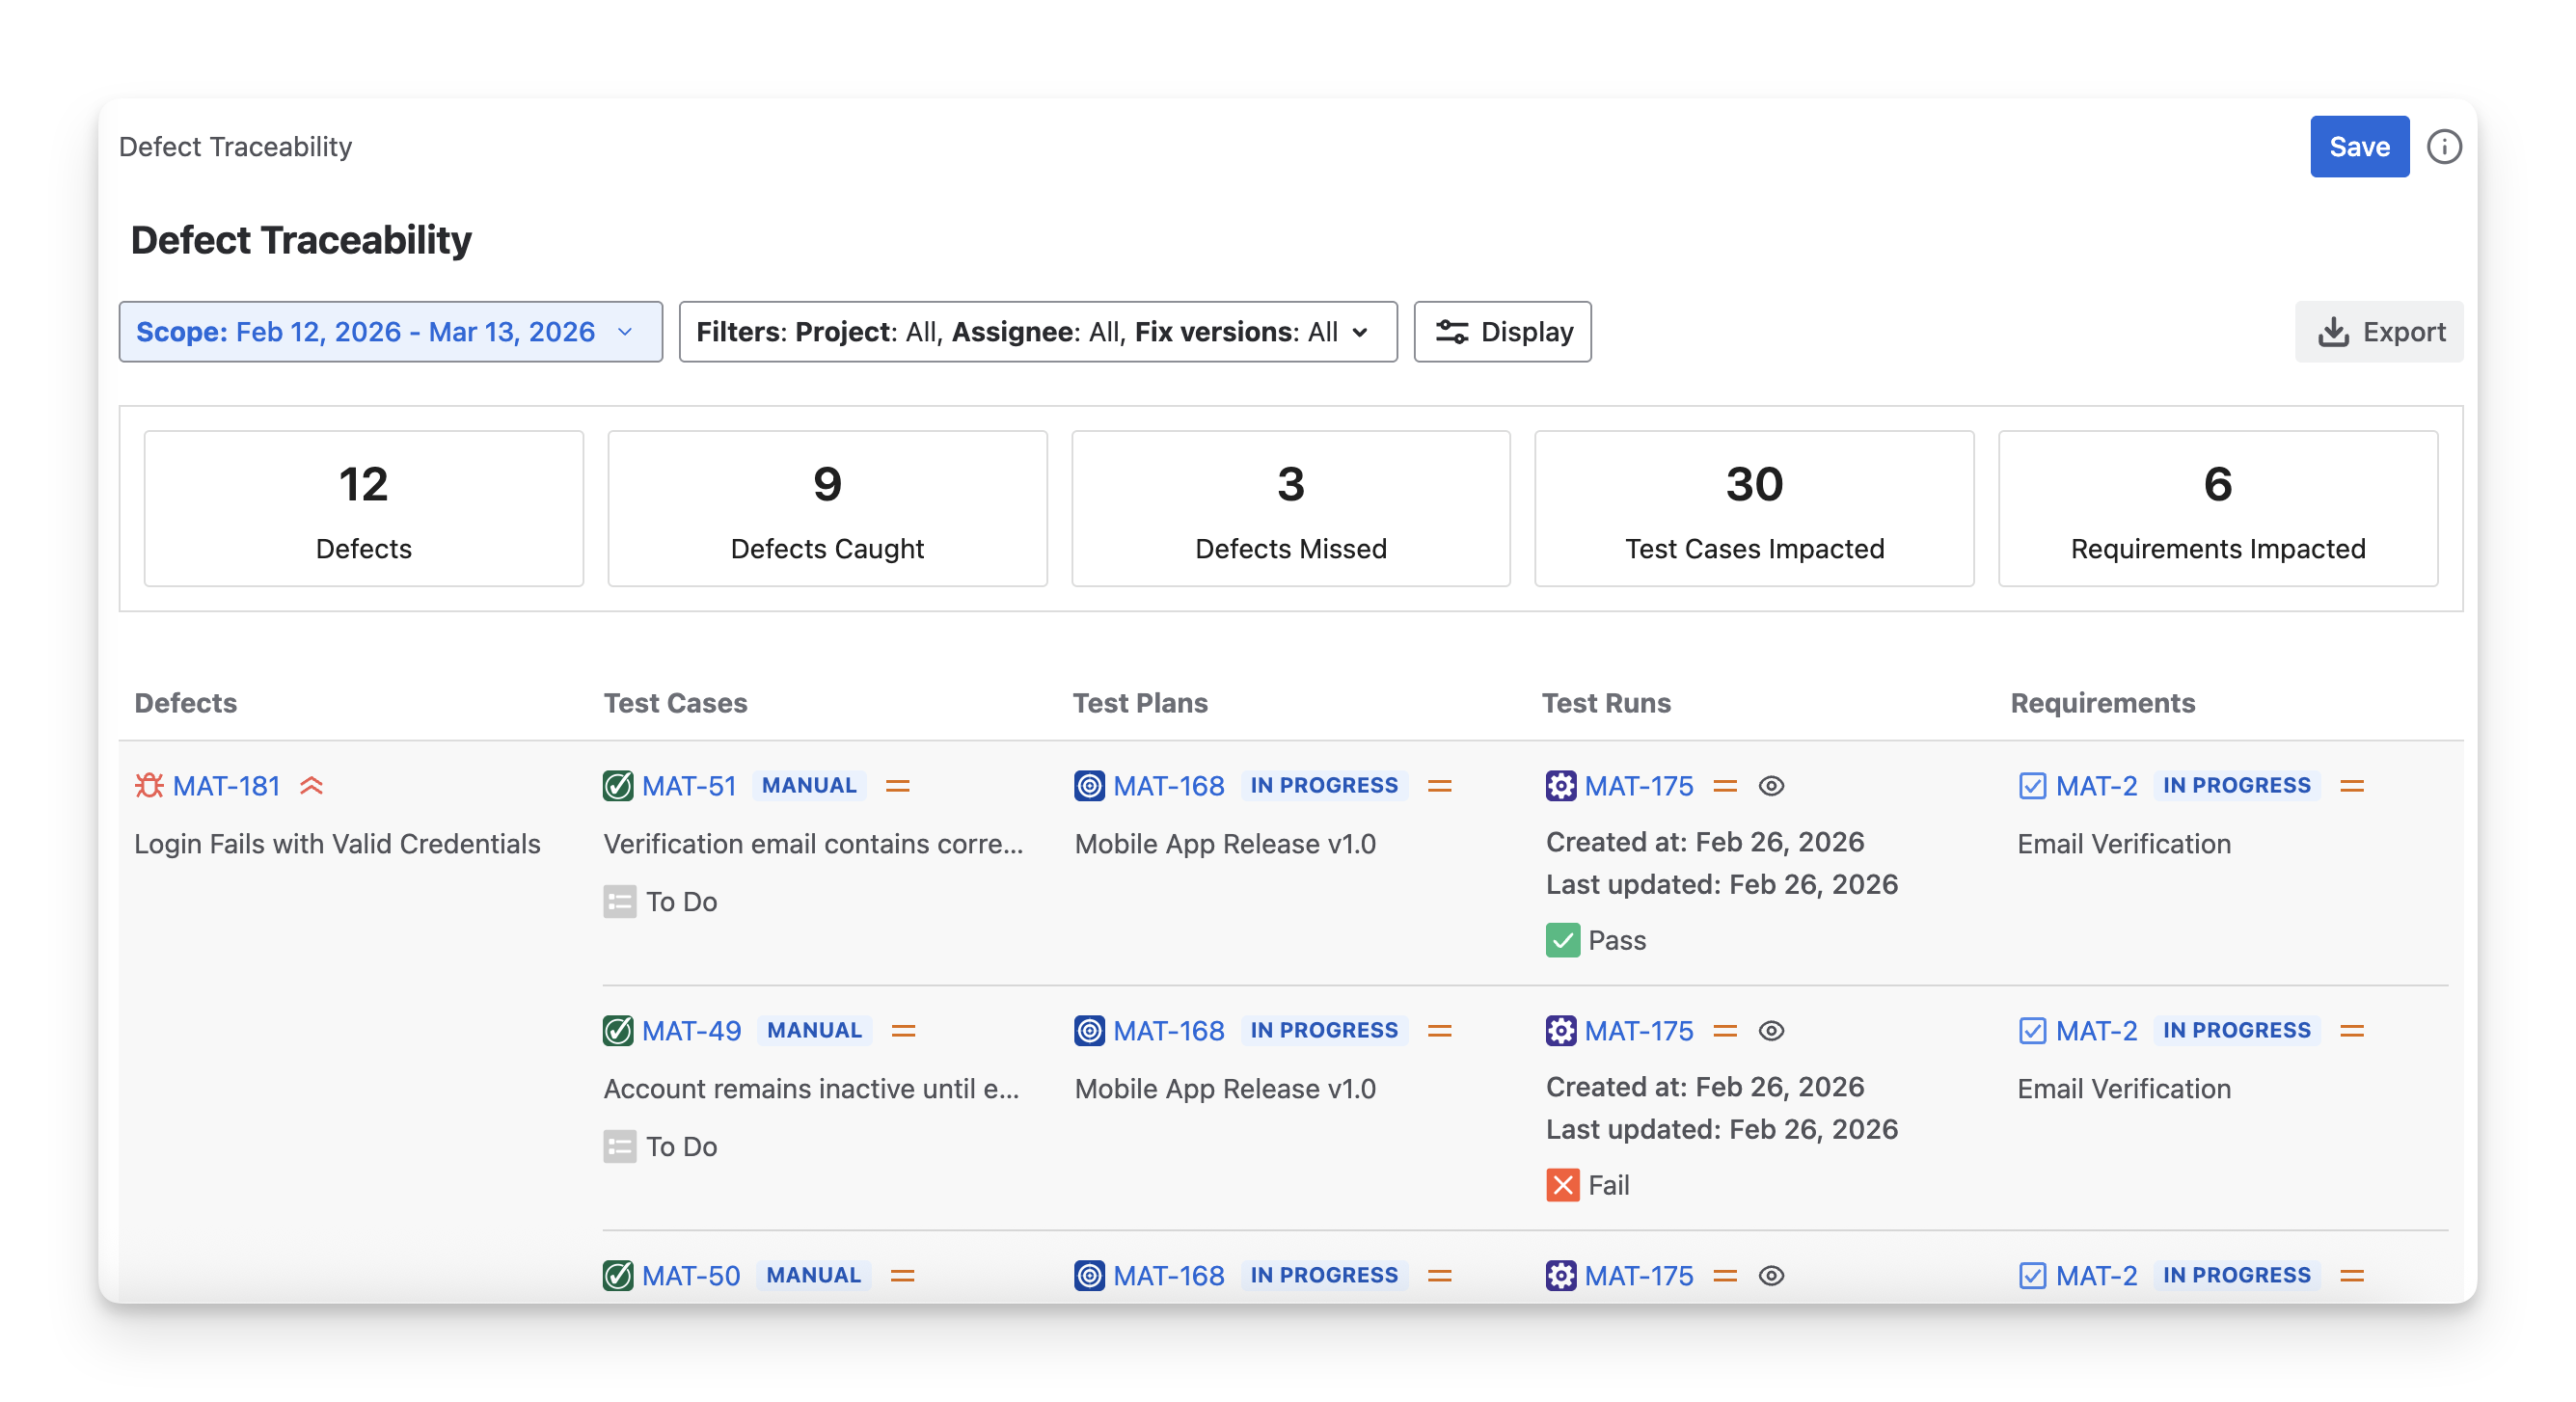Click the test plan target icon in first row

1089,786
